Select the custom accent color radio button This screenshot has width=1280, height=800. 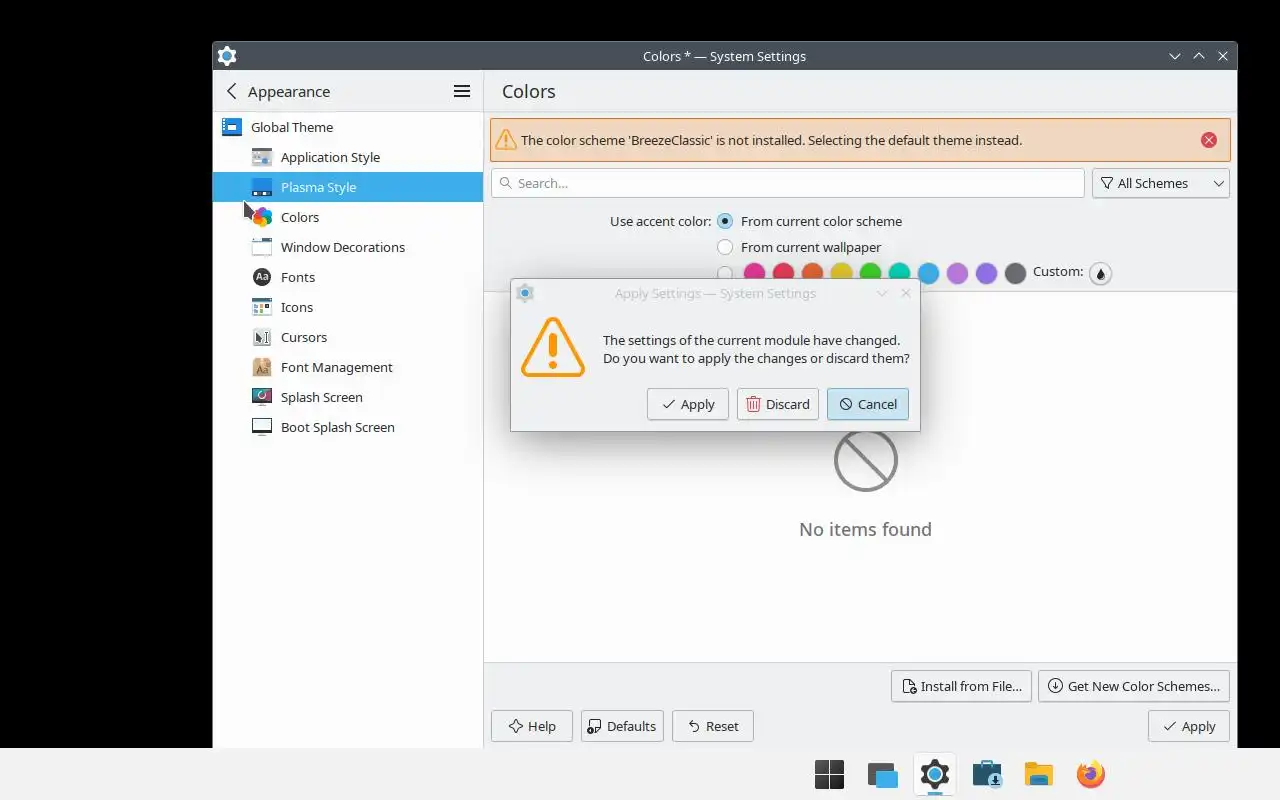pyautogui.click(x=725, y=273)
